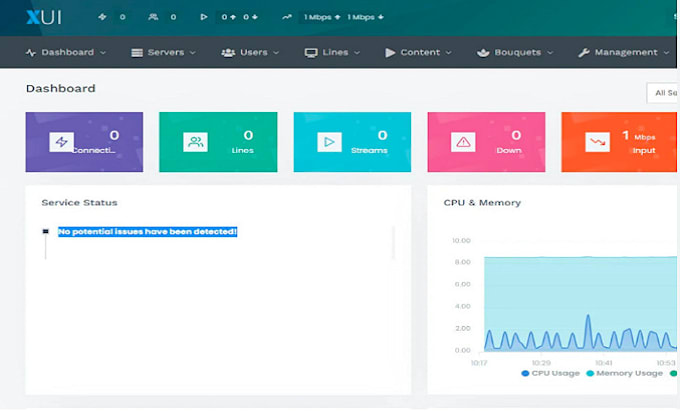This screenshot has height=411, width=680.
Task: Open the Lines menu
Action: (x=333, y=52)
